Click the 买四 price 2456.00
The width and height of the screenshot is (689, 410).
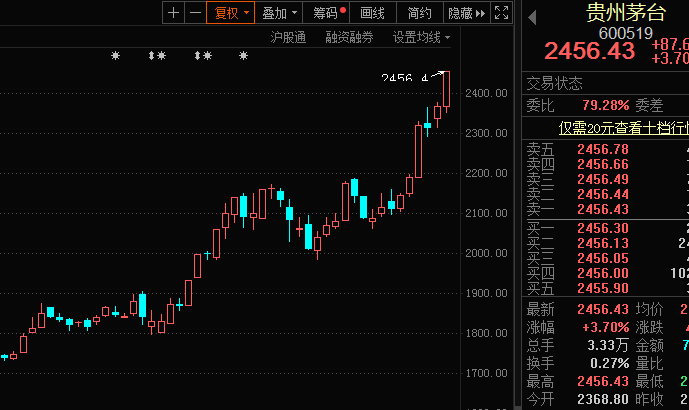coord(603,273)
